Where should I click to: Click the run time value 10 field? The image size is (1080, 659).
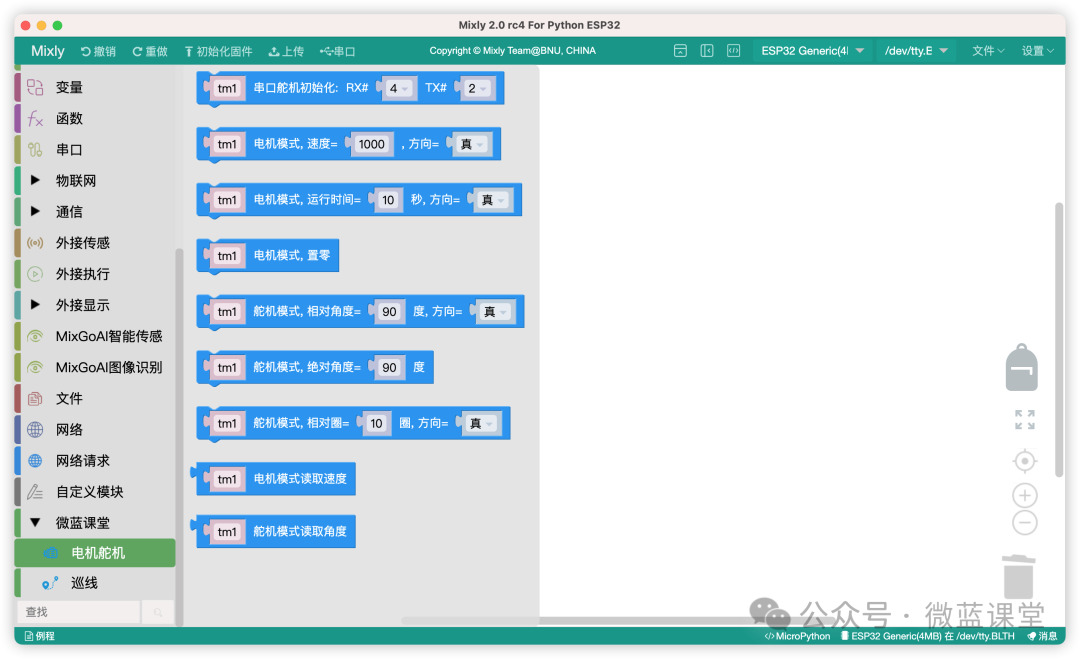(388, 200)
